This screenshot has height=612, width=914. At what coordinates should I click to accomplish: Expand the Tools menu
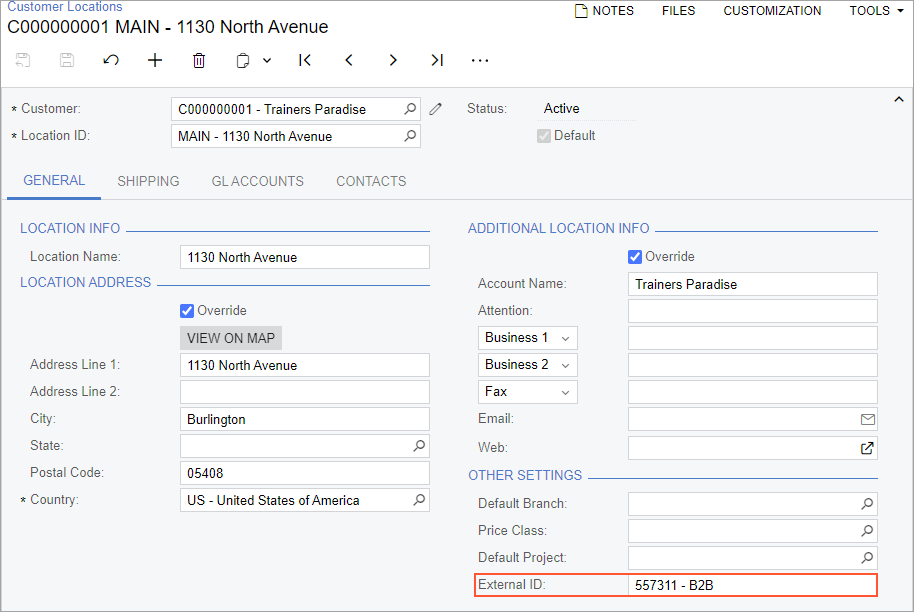[877, 11]
